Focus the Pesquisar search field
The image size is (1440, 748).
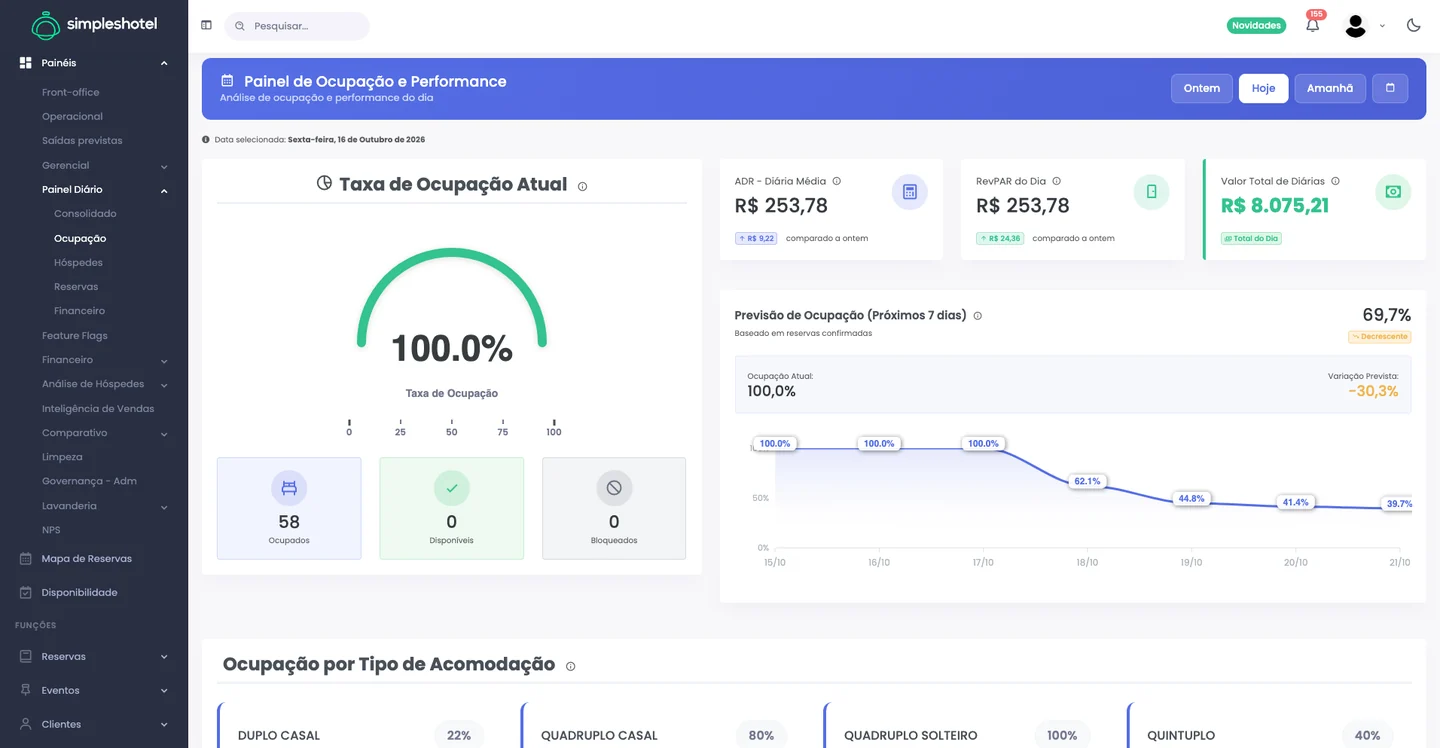coord(297,26)
